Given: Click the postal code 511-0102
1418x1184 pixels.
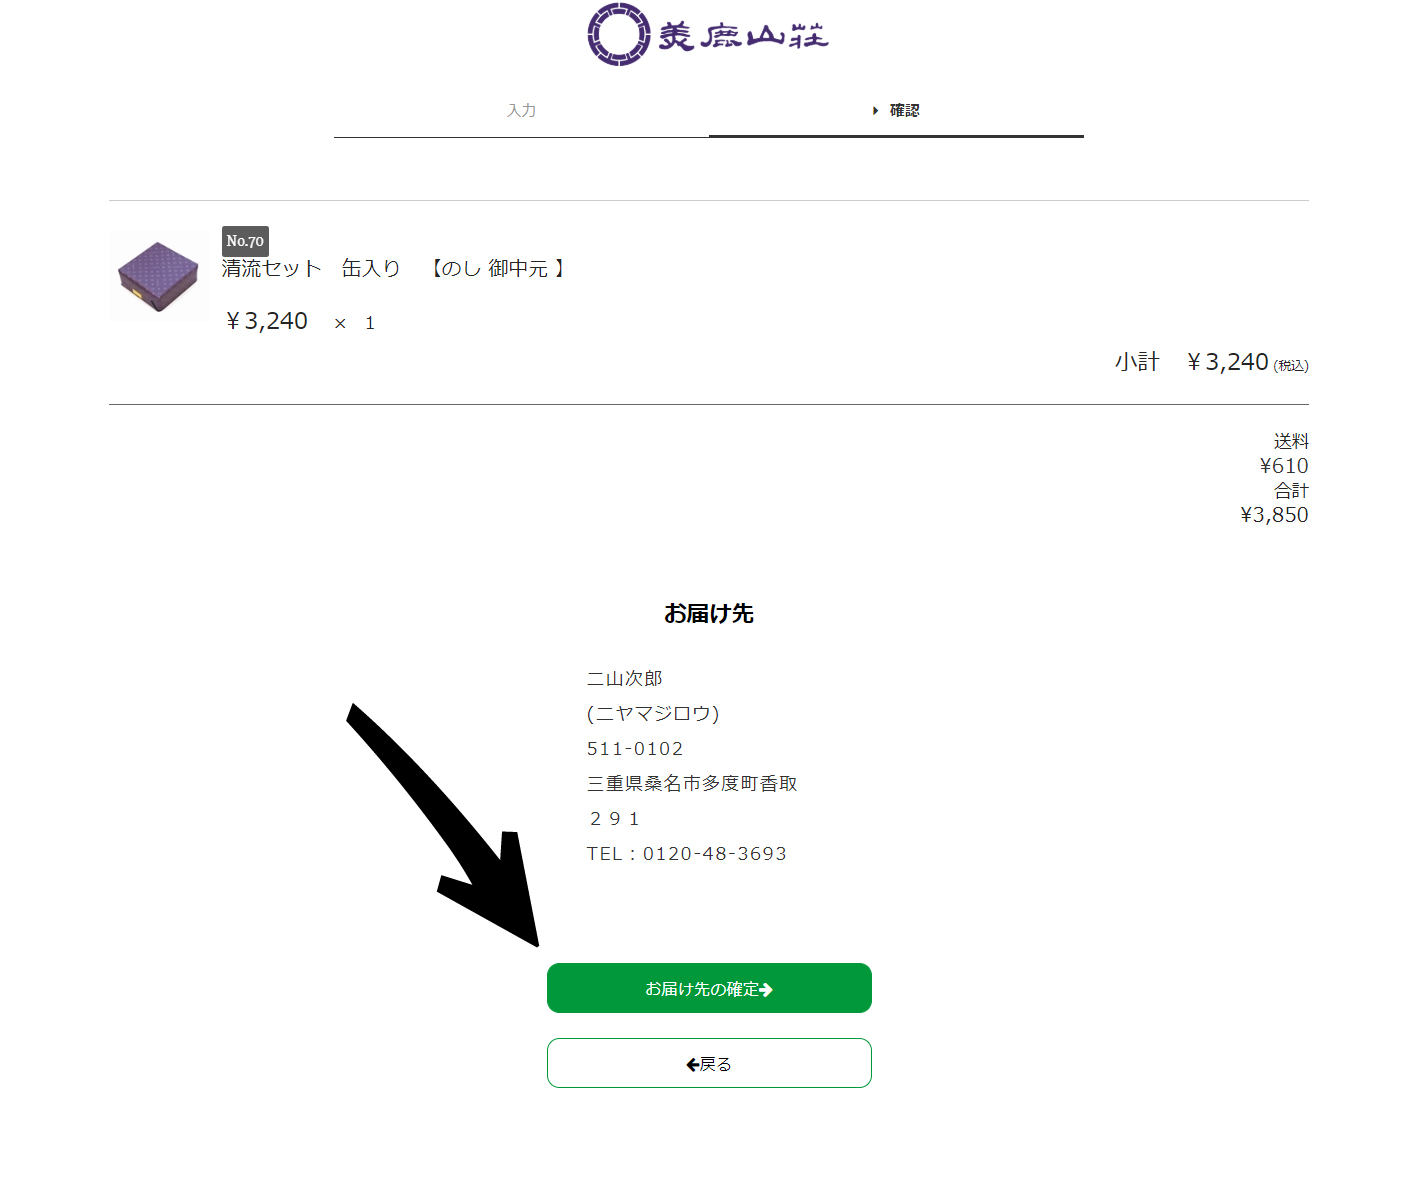Looking at the screenshot, I should point(635,748).
